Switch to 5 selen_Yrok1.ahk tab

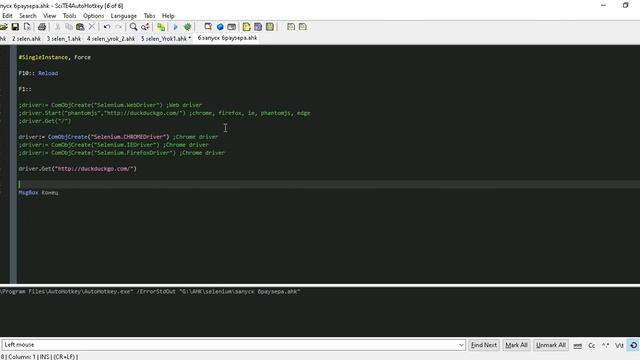[166, 38]
